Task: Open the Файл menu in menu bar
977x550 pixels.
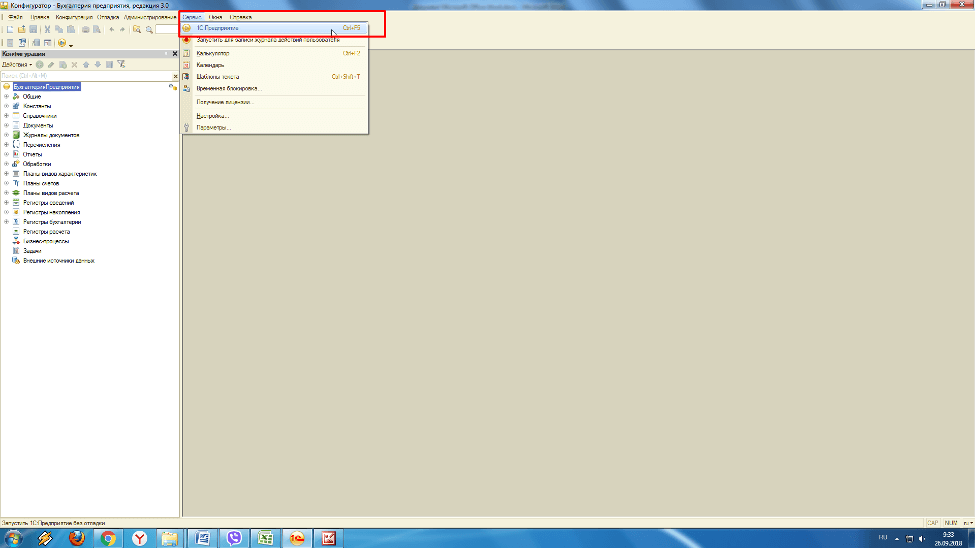Action: point(16,17)
